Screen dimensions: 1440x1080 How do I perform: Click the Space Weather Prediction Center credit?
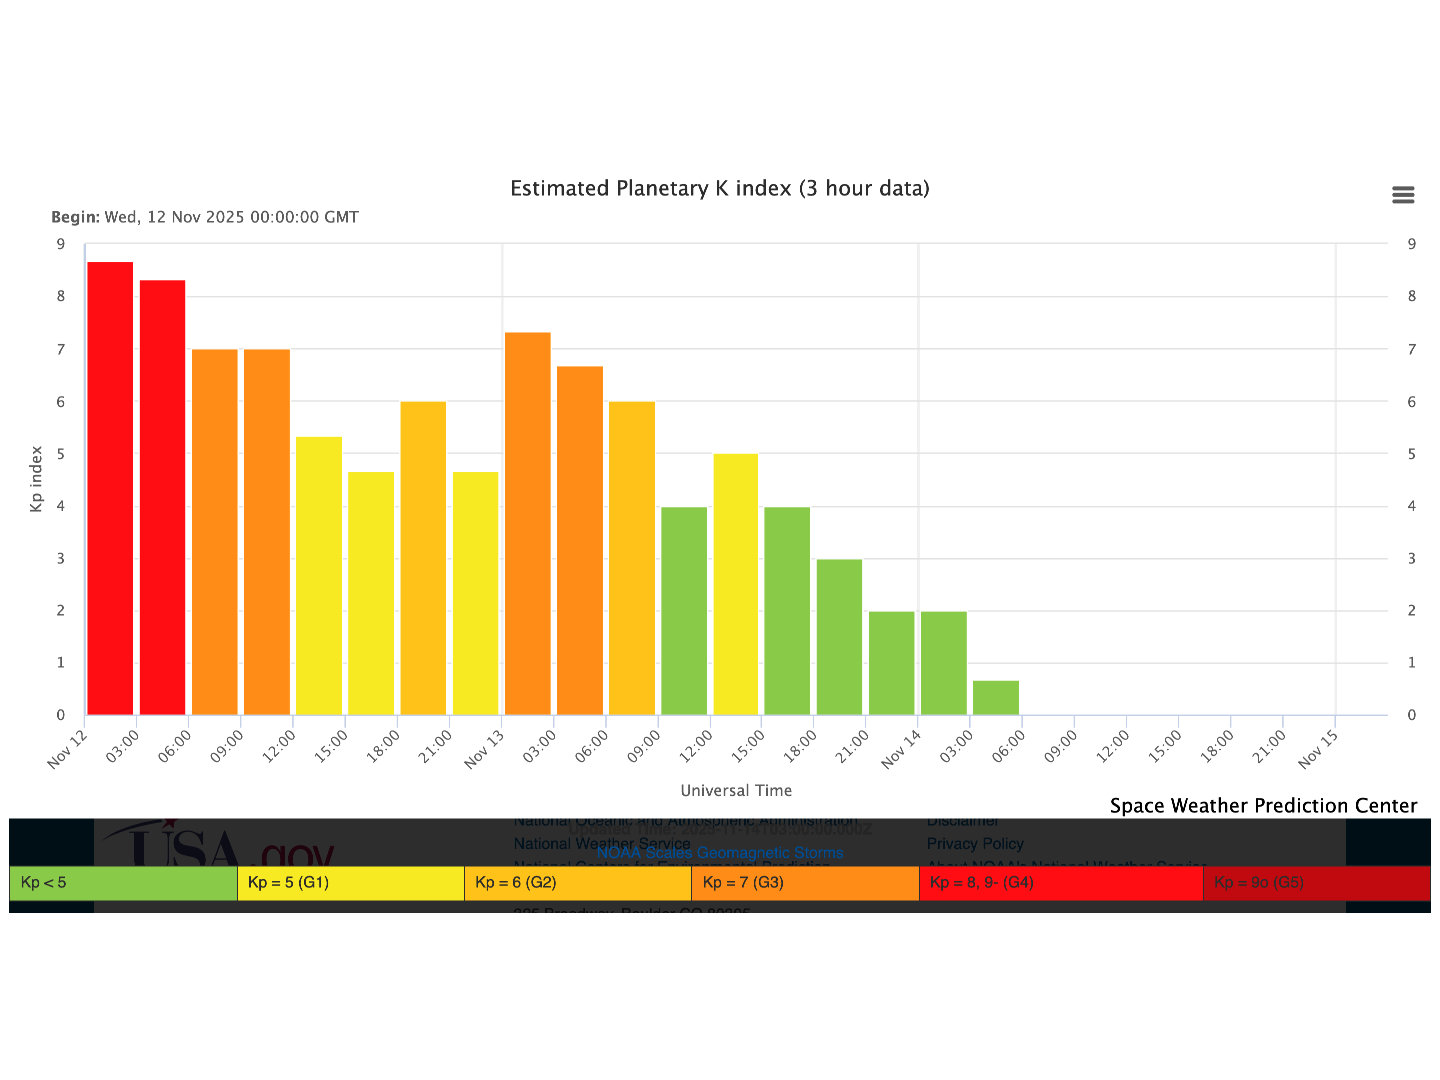pyautogui.click(x=1263, y=806)
